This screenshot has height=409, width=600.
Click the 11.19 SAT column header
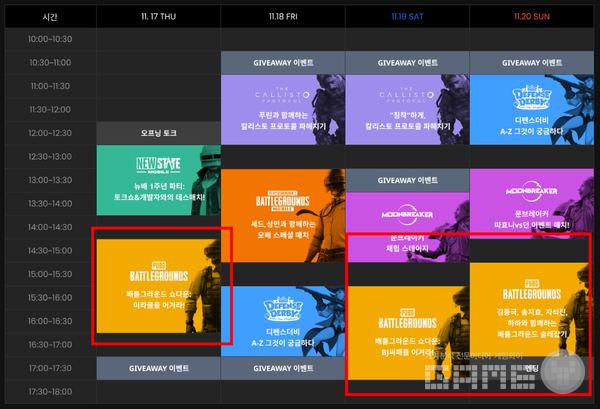407,16
